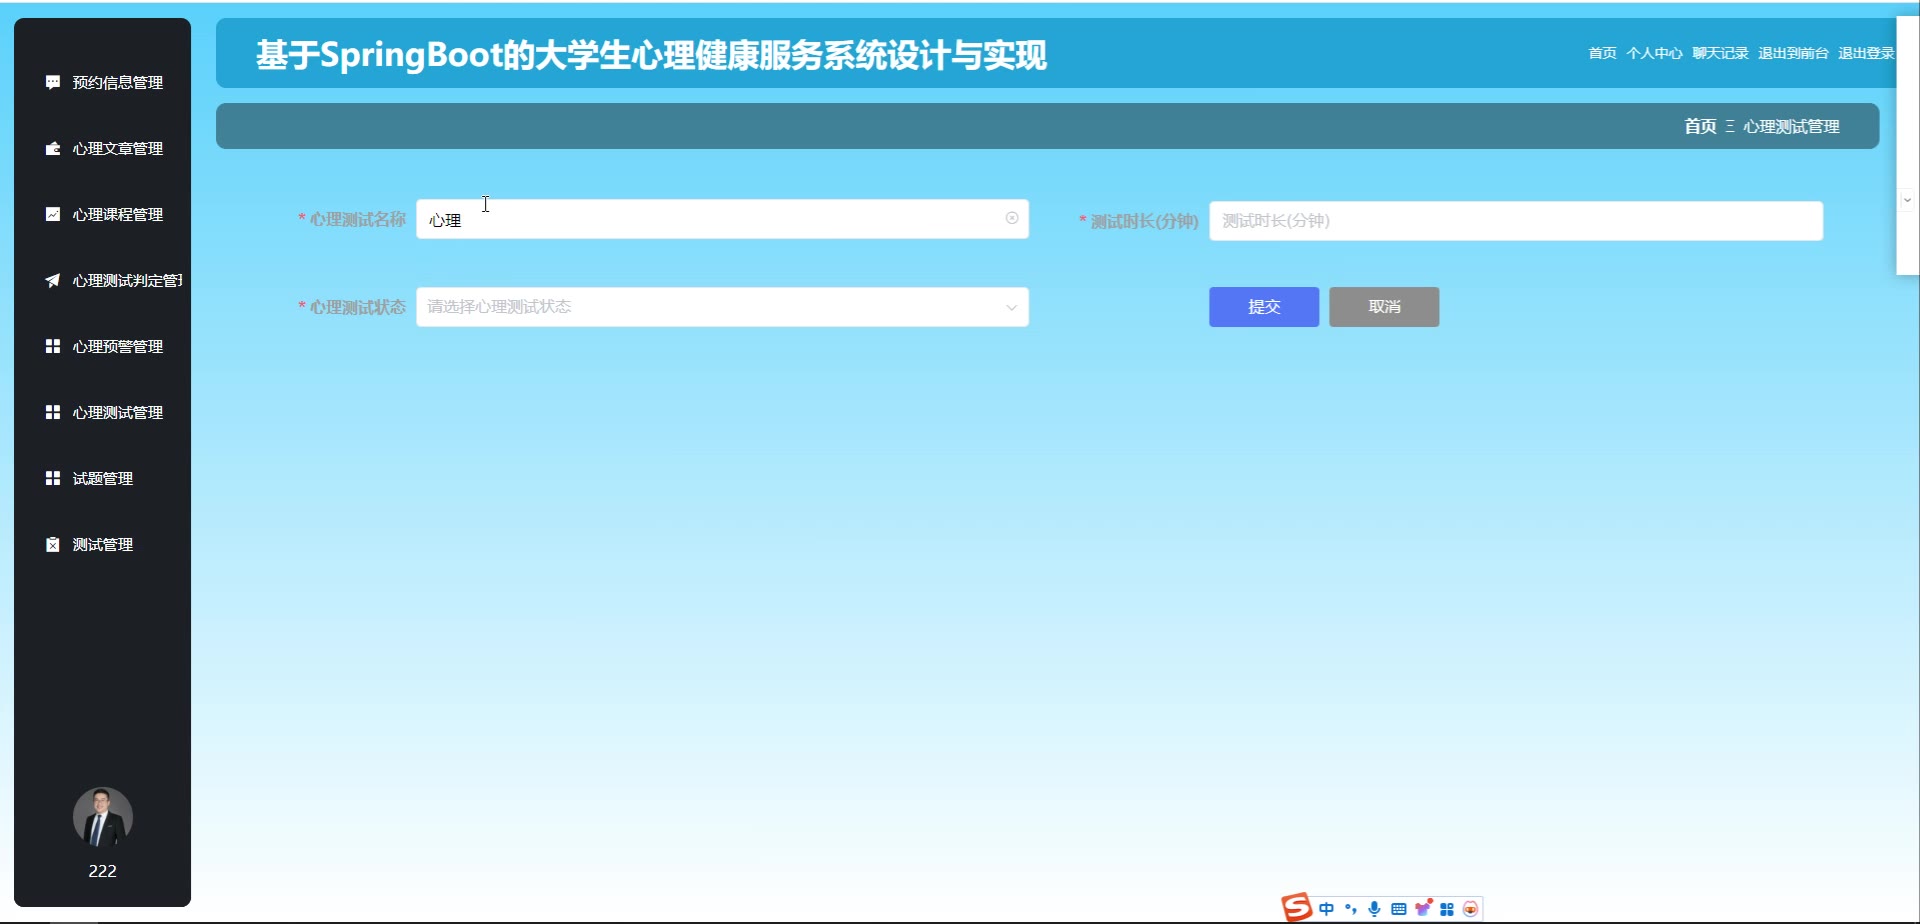Click the gray 取消 button
The width and height of the screenshot is (1920, 924).
(x=1384, y=307)
